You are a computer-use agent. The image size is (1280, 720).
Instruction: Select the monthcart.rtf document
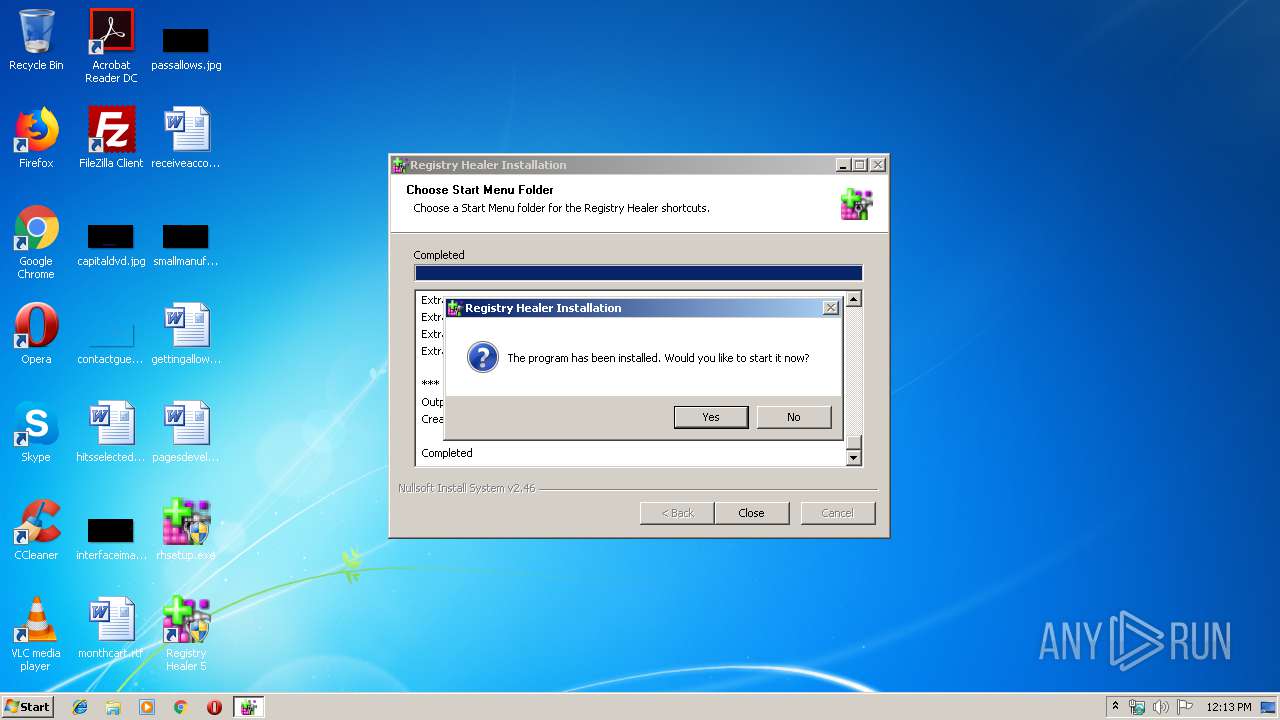point(111,628)
